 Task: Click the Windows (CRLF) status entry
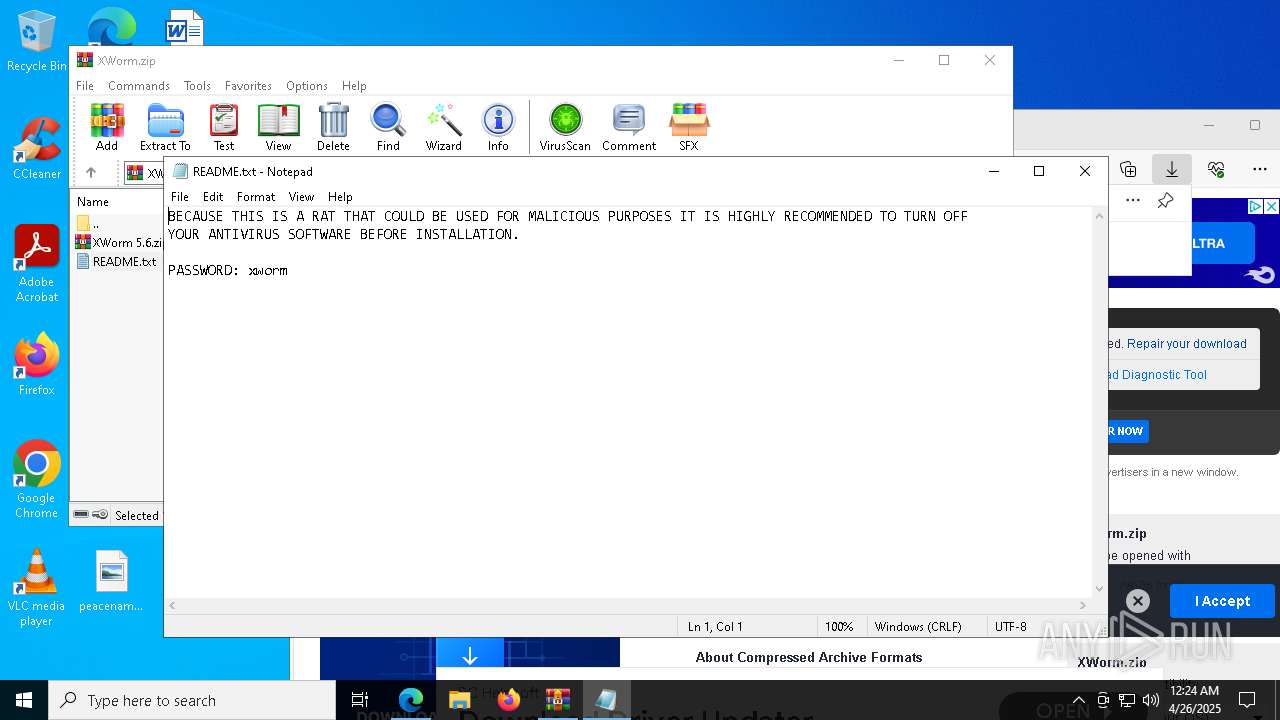click(918, 627)
